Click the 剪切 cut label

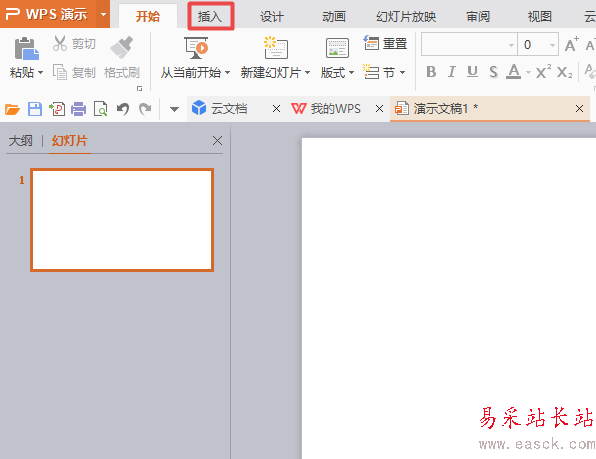(x=84, y=44)
